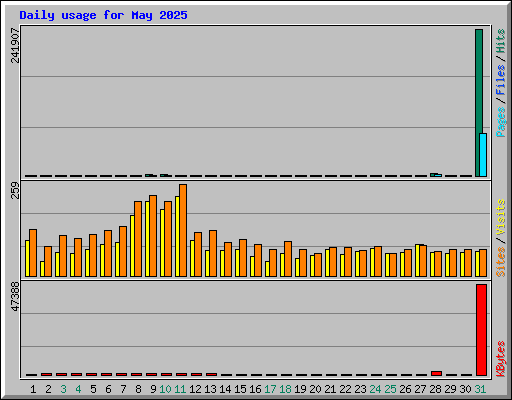The image size is (512, 400).
Task: Click day label 28 on x-axis
Action: point(435,389)
